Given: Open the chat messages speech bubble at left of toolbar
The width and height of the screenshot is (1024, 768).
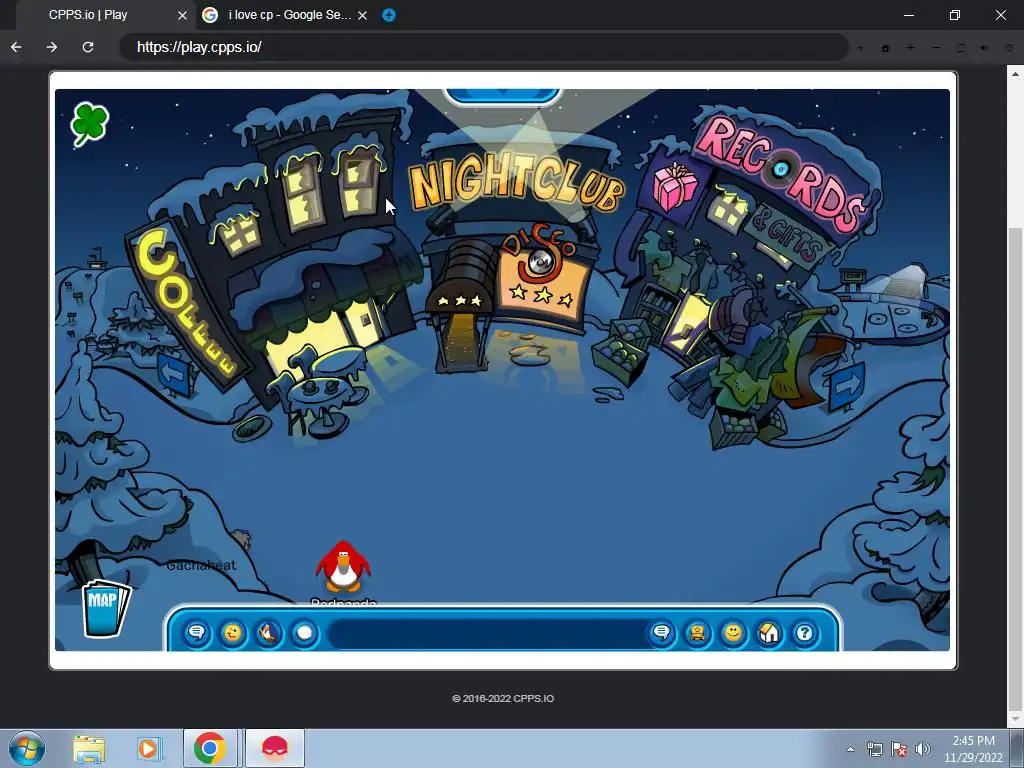Looking at the screenshot, I should 197,633.
